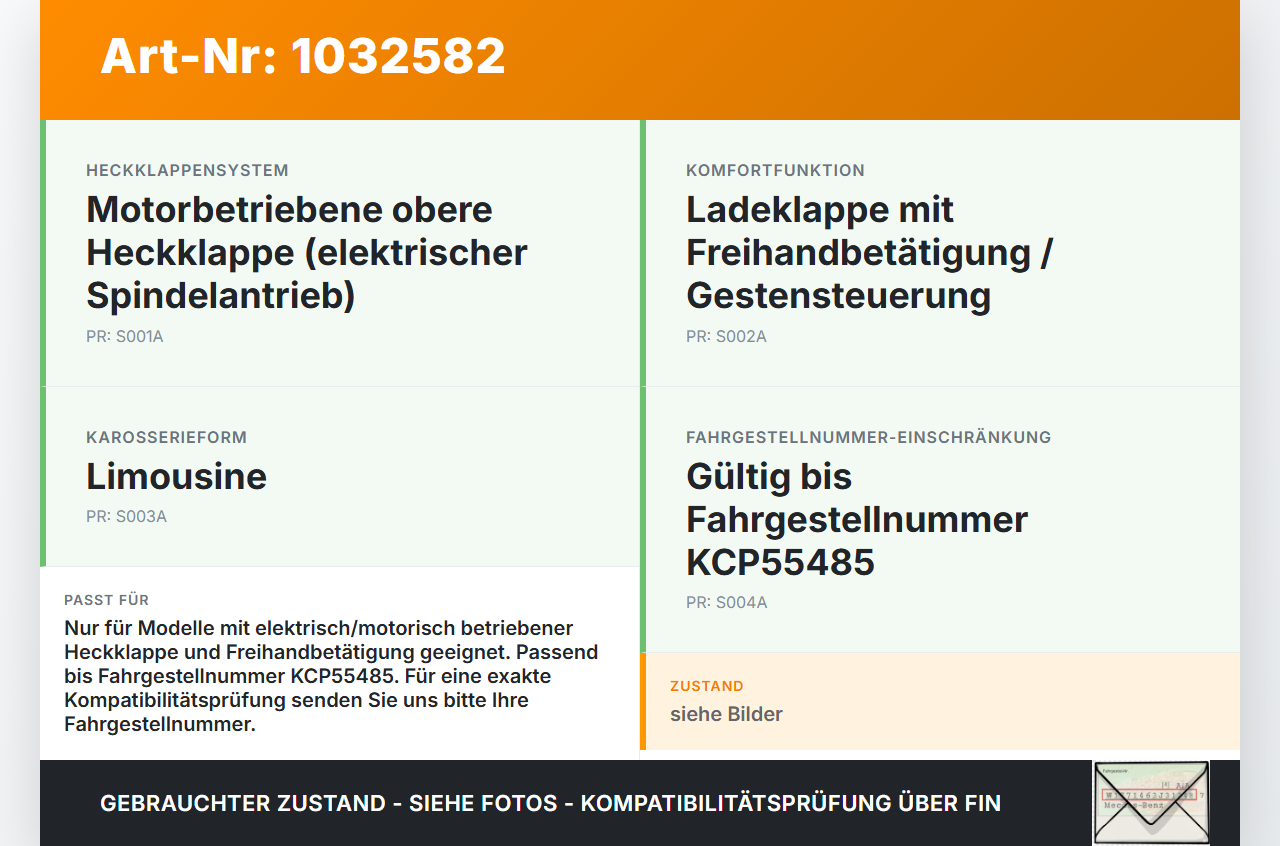Select Gültig bis Fahrgestellnummer KCP55485 title

(857, 519)
